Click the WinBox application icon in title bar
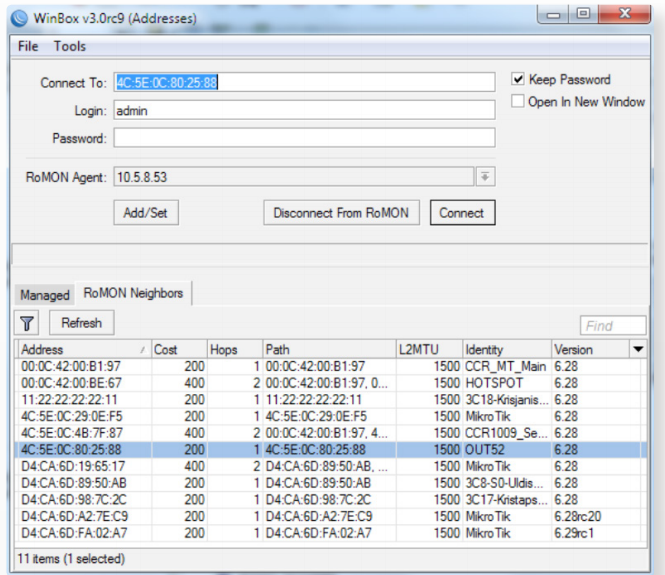Screen dimensions: 665x575 [19, 18]
